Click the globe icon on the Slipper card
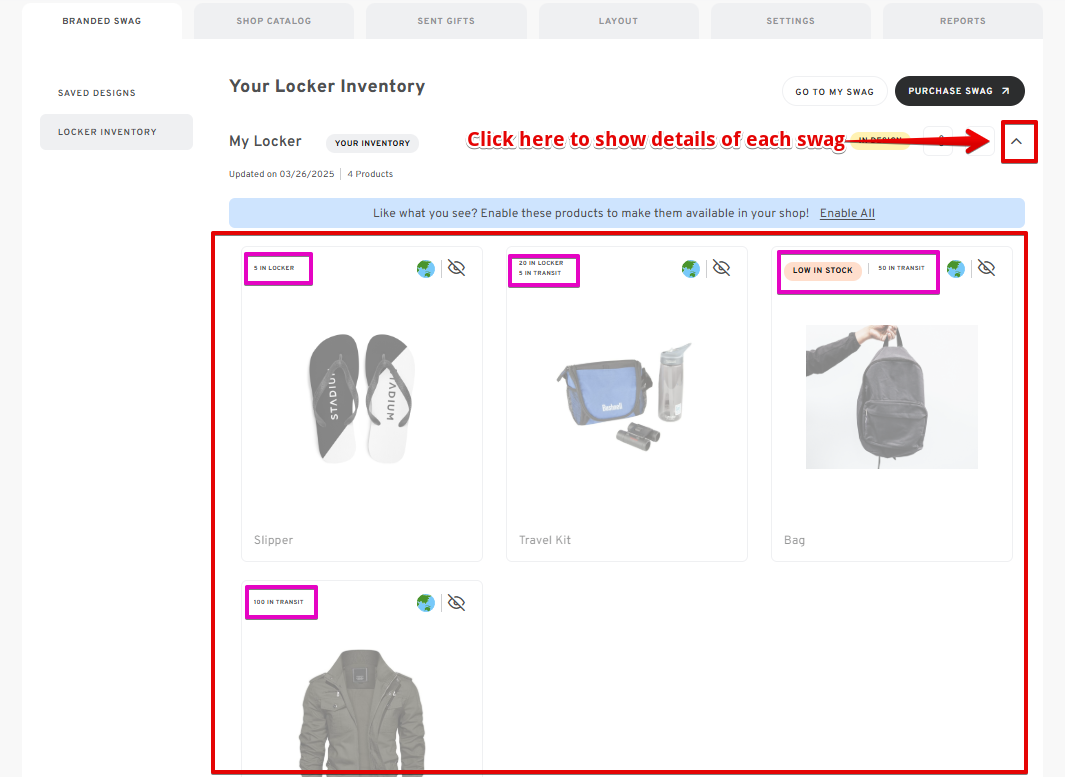This screenshot has height=778, width=1065. coord(426,269)
